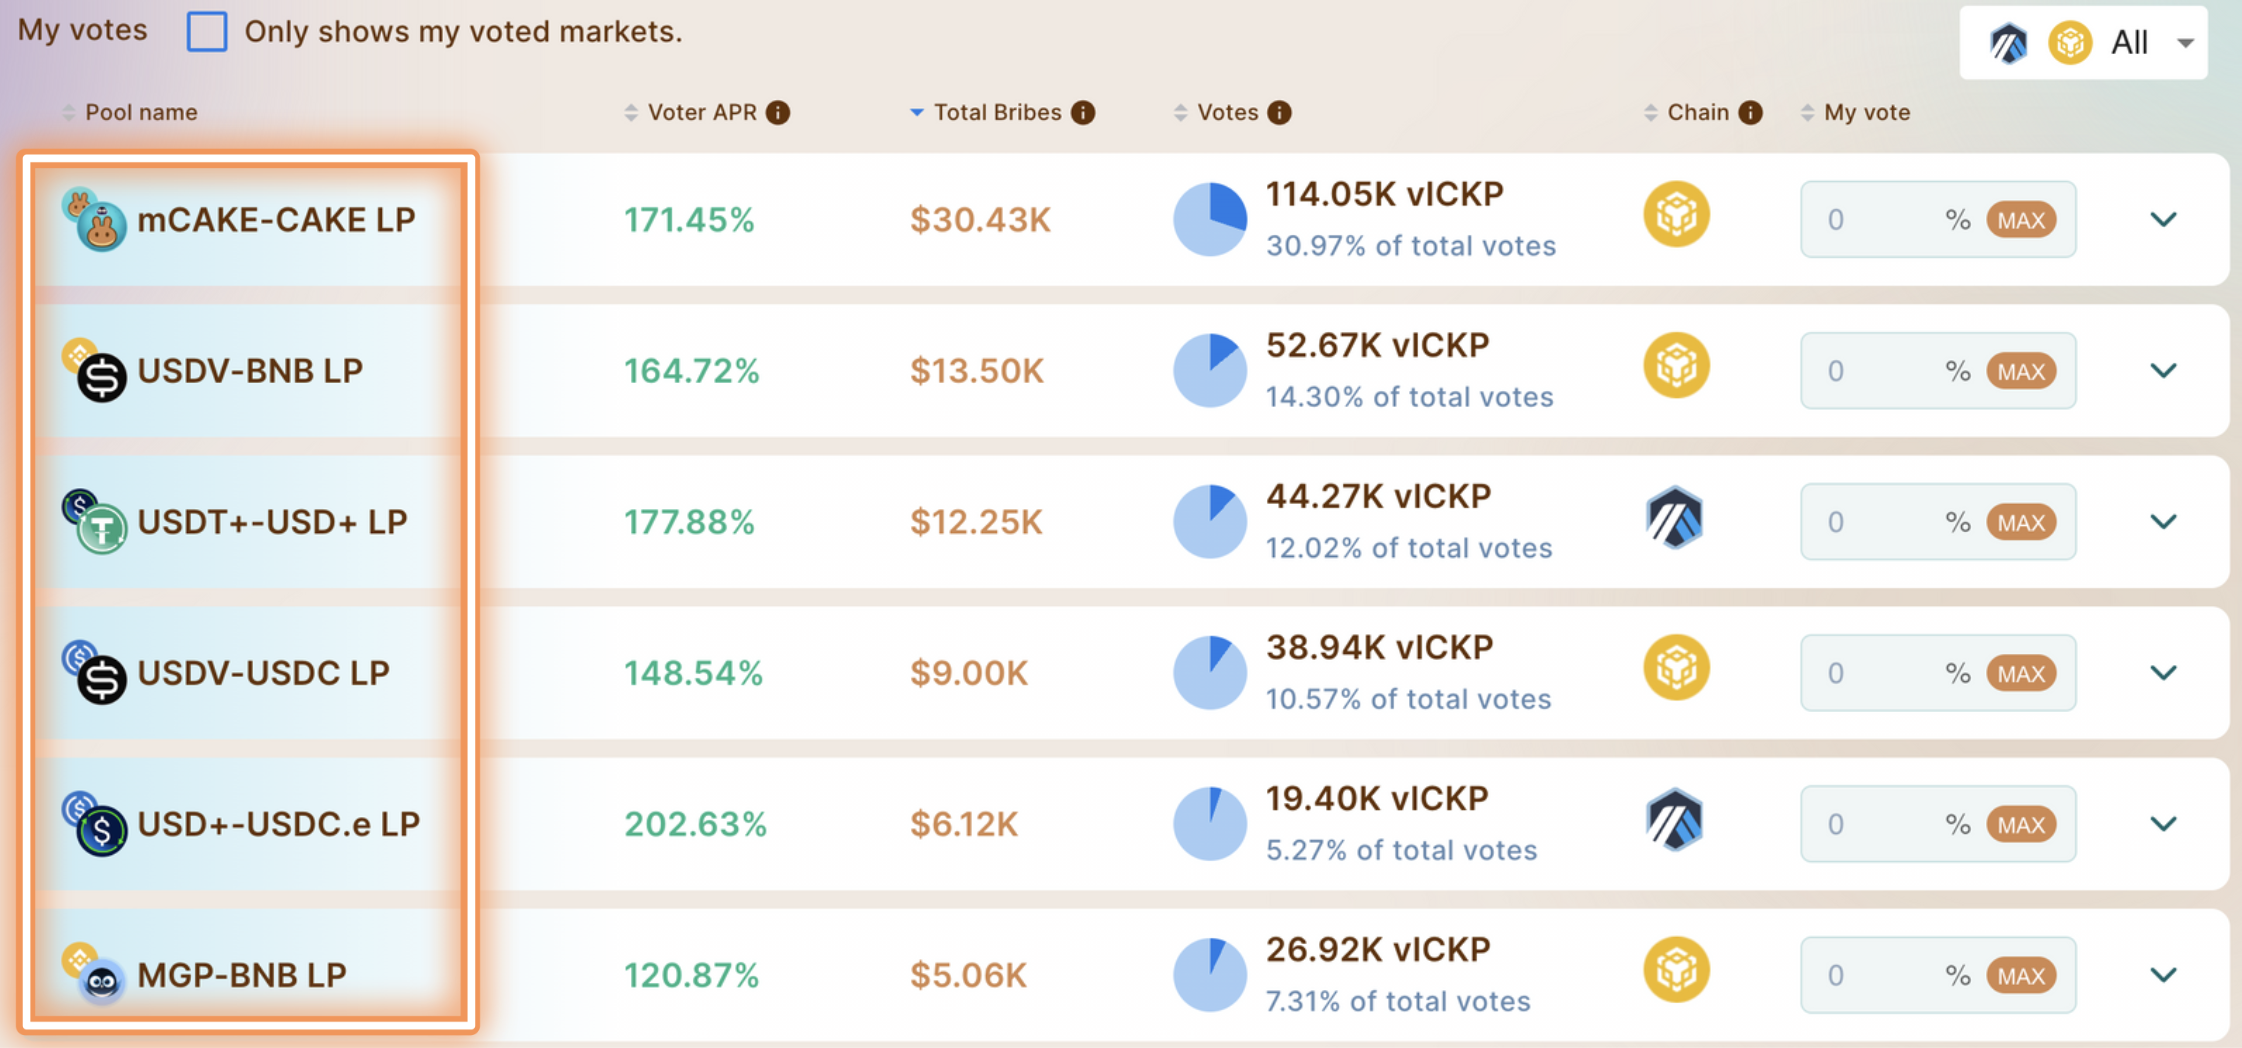2242x1048 pixels.
Task: Click the info icon beside Voter APR
Action: click(778, 113)
